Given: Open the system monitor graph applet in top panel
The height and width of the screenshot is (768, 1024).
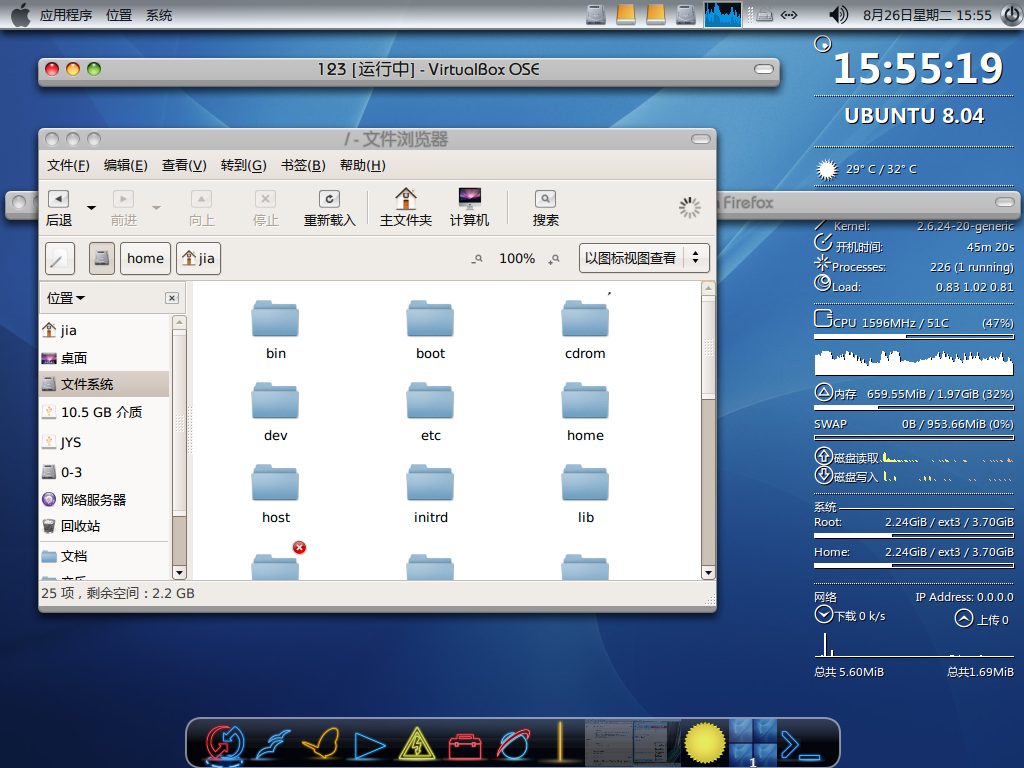Looking at the screenshot, I should [722, 14].
